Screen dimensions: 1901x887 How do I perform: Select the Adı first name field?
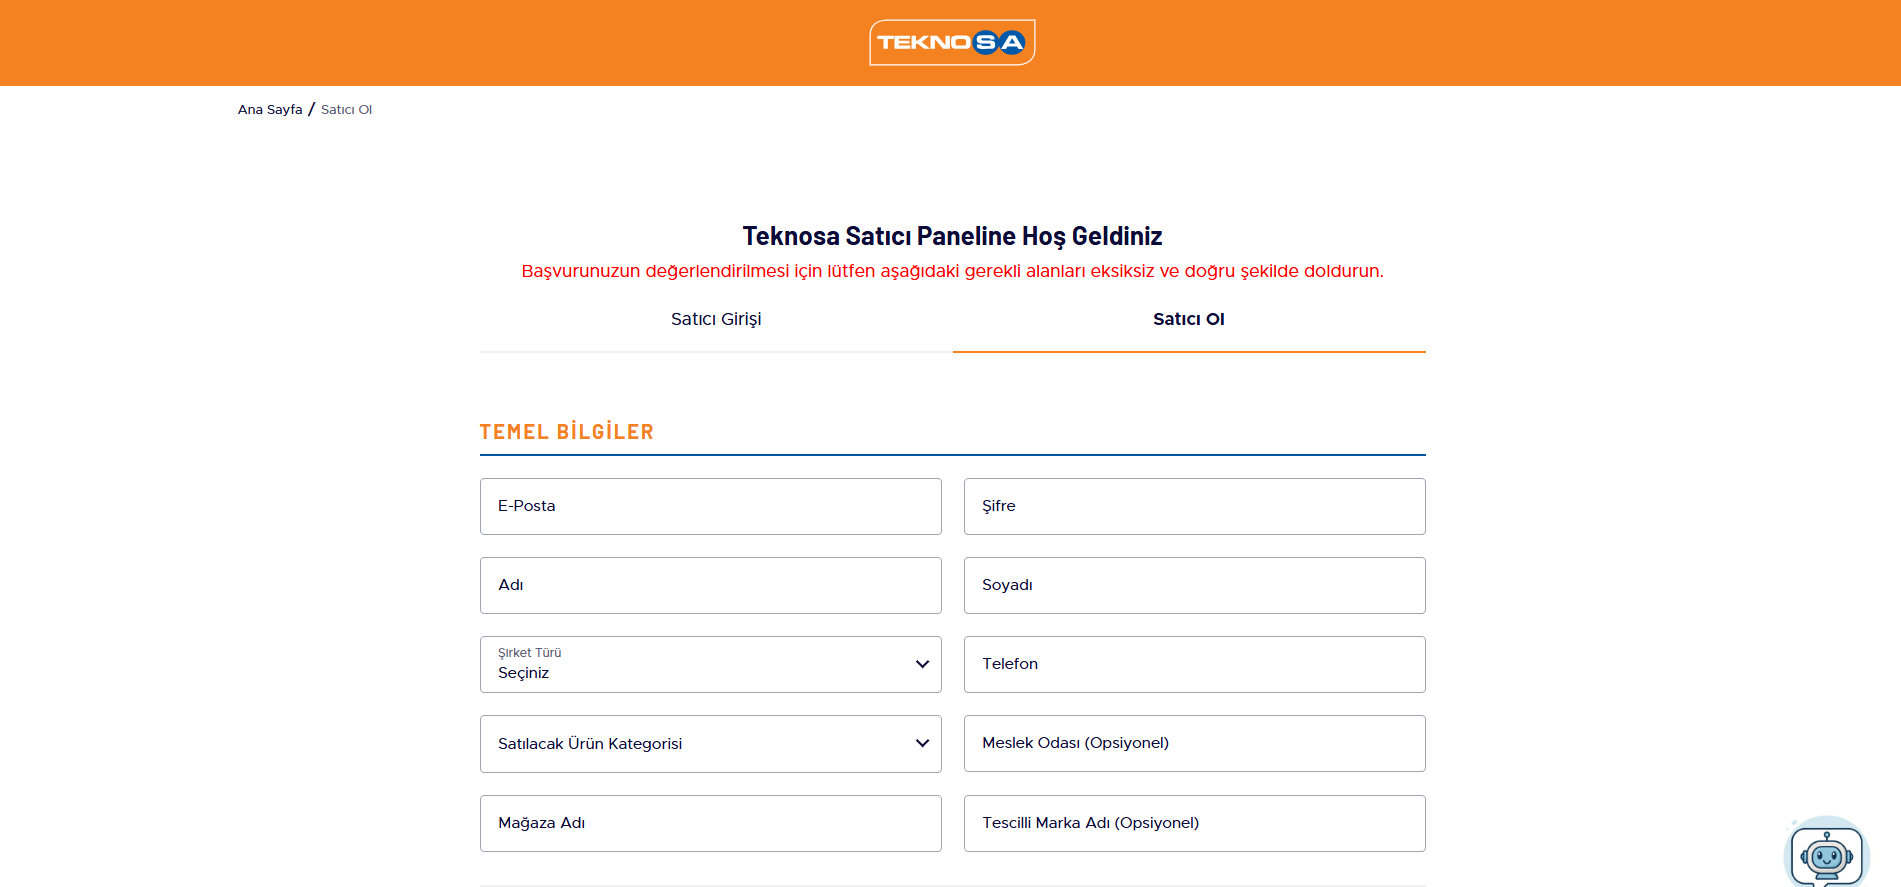(x=710, y=585)
